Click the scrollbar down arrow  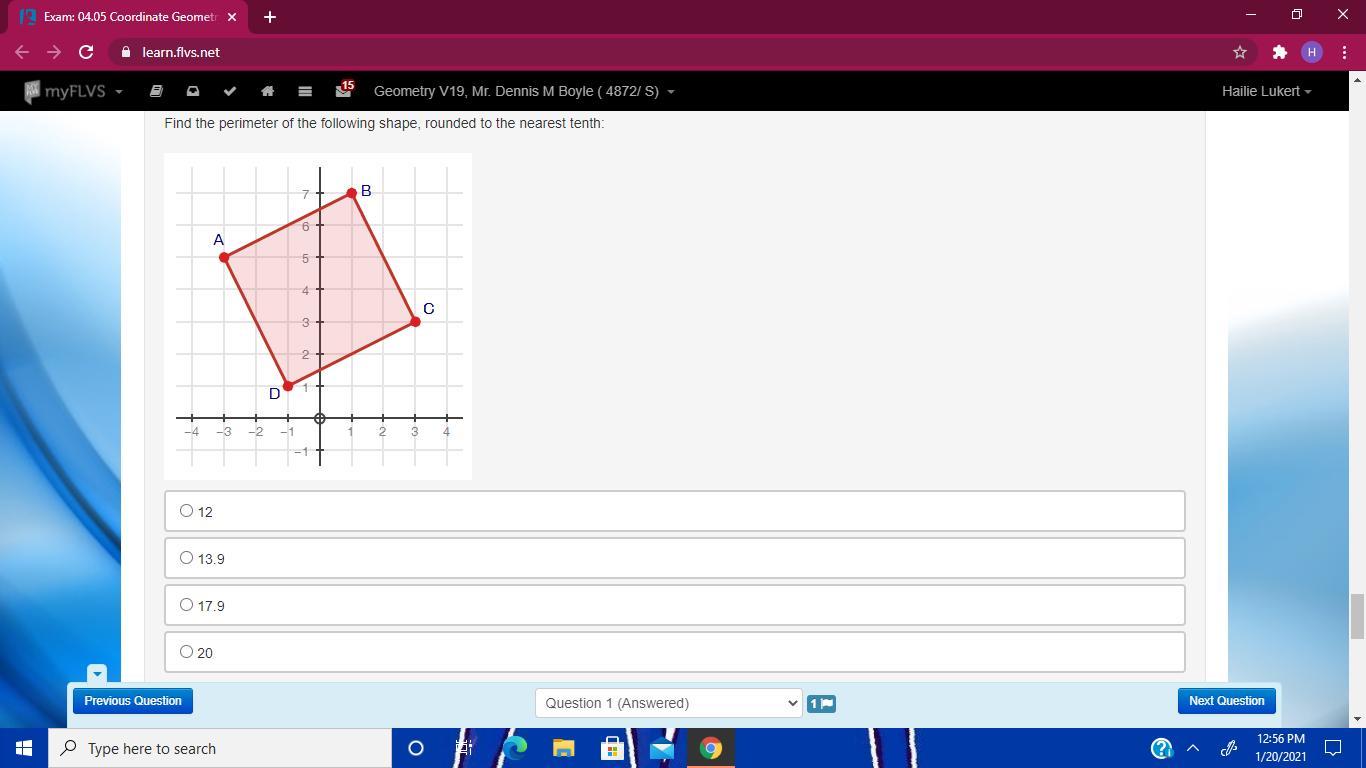click(1357, 719)
